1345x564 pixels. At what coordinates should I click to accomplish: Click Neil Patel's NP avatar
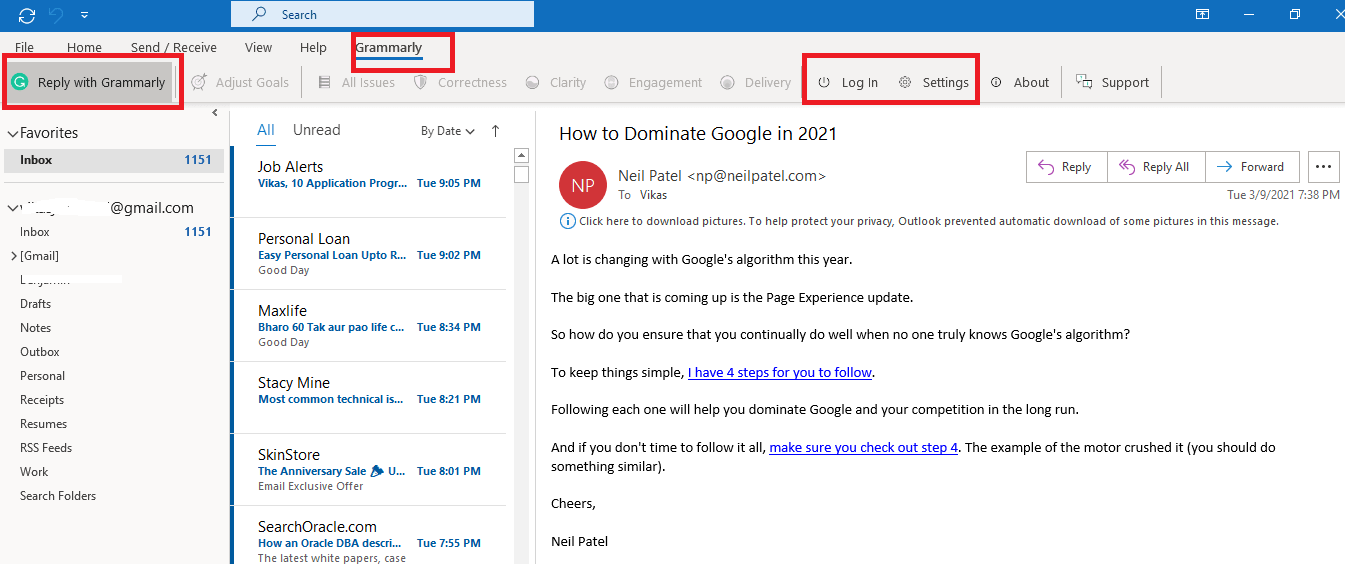pos(583,185)
